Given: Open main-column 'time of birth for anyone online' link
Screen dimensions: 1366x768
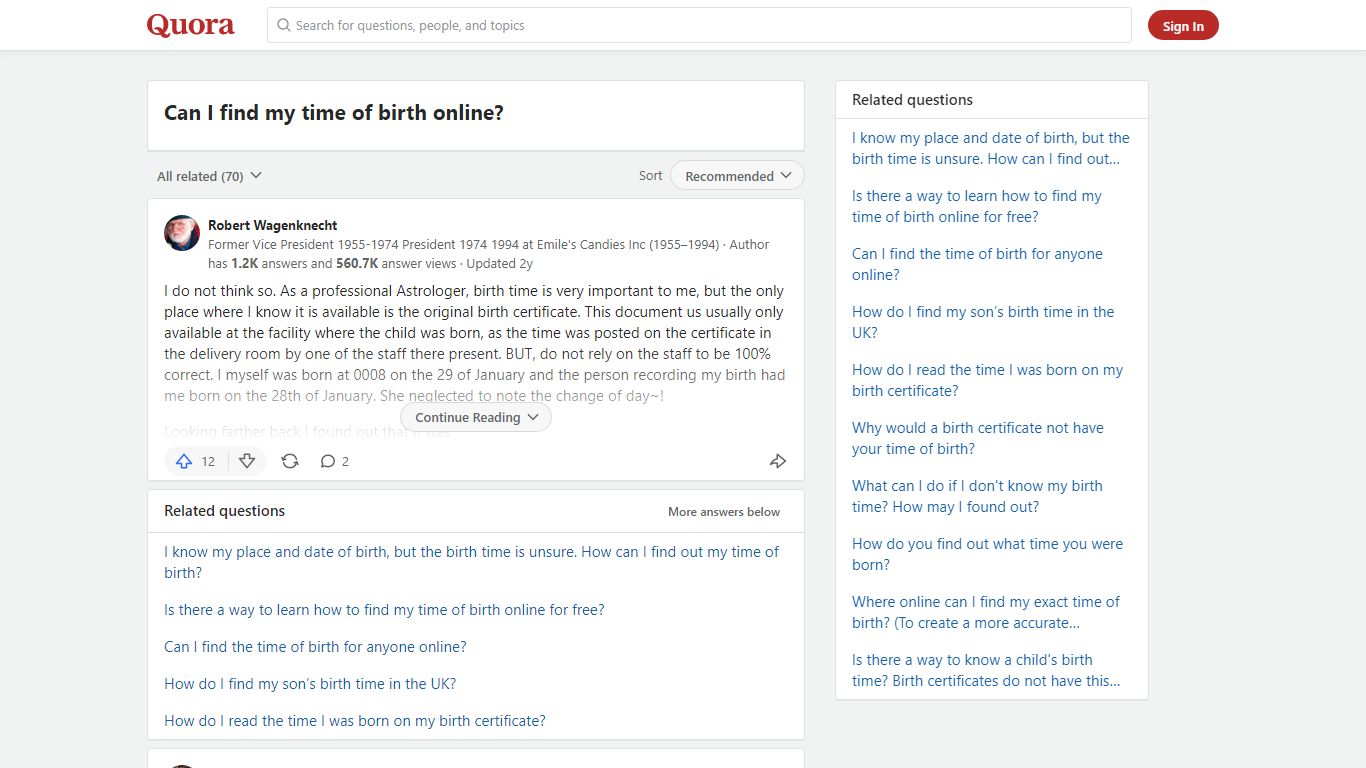Looking at the screenshot, I should 315,647.
